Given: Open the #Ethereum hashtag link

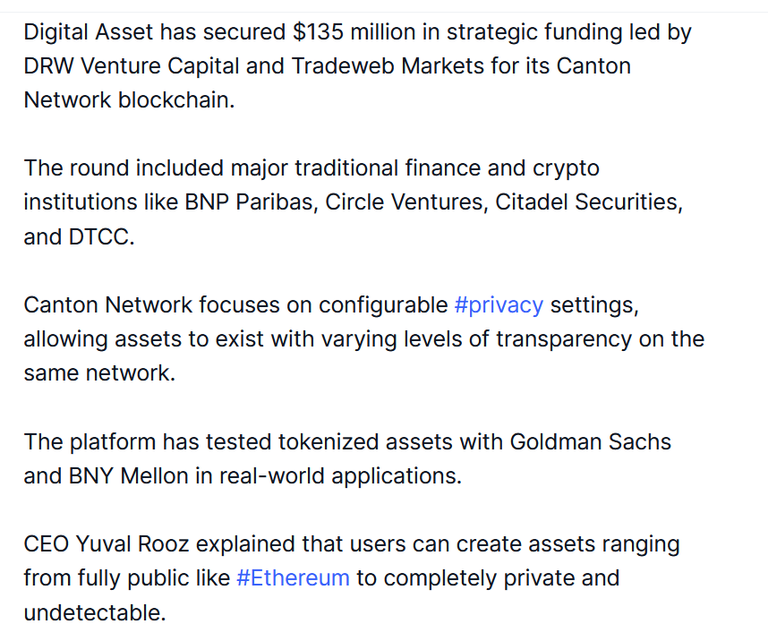Looking at the screenshot, I should click(293, 578).
